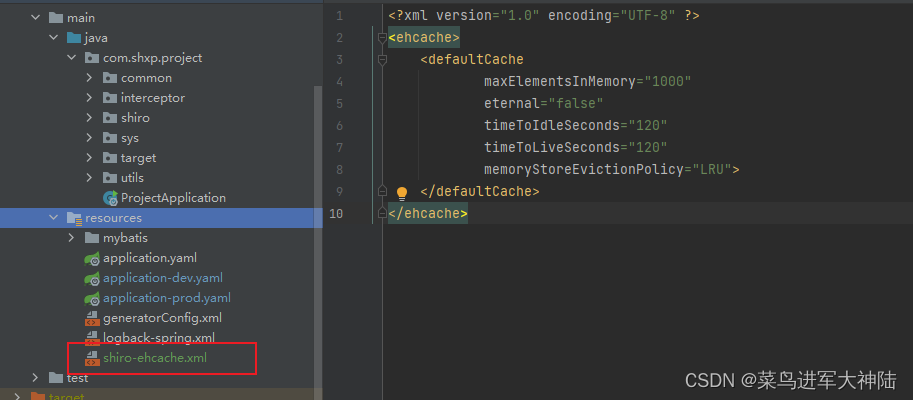Click the blue java source folder icon
This screenshot has height=400, width=913.
click(x=74, y=38)
